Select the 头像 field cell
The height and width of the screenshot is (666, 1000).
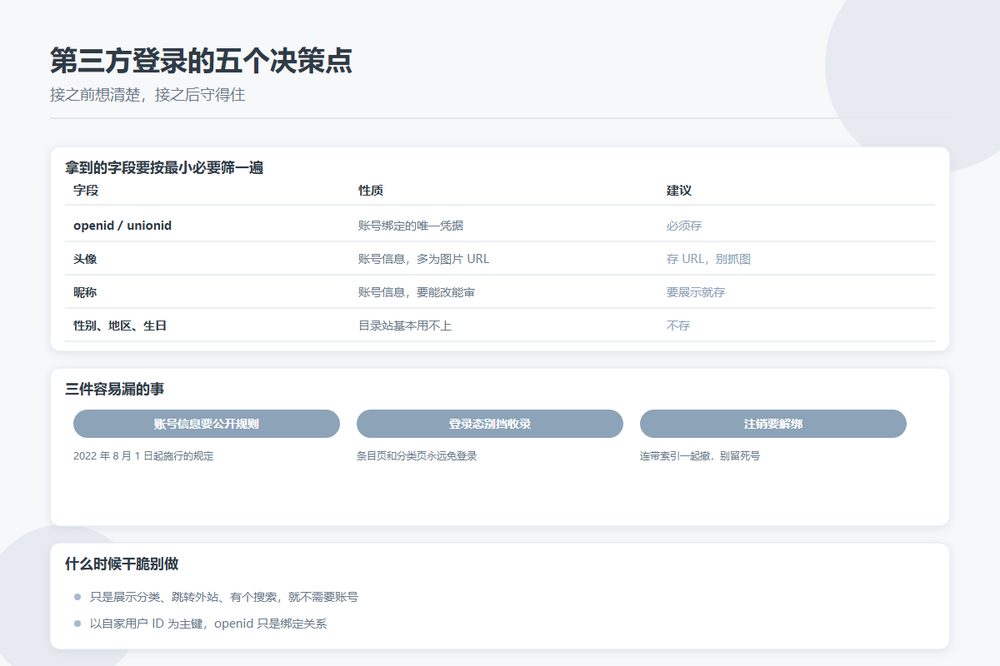pyautogui.click(x=85, y=258)
